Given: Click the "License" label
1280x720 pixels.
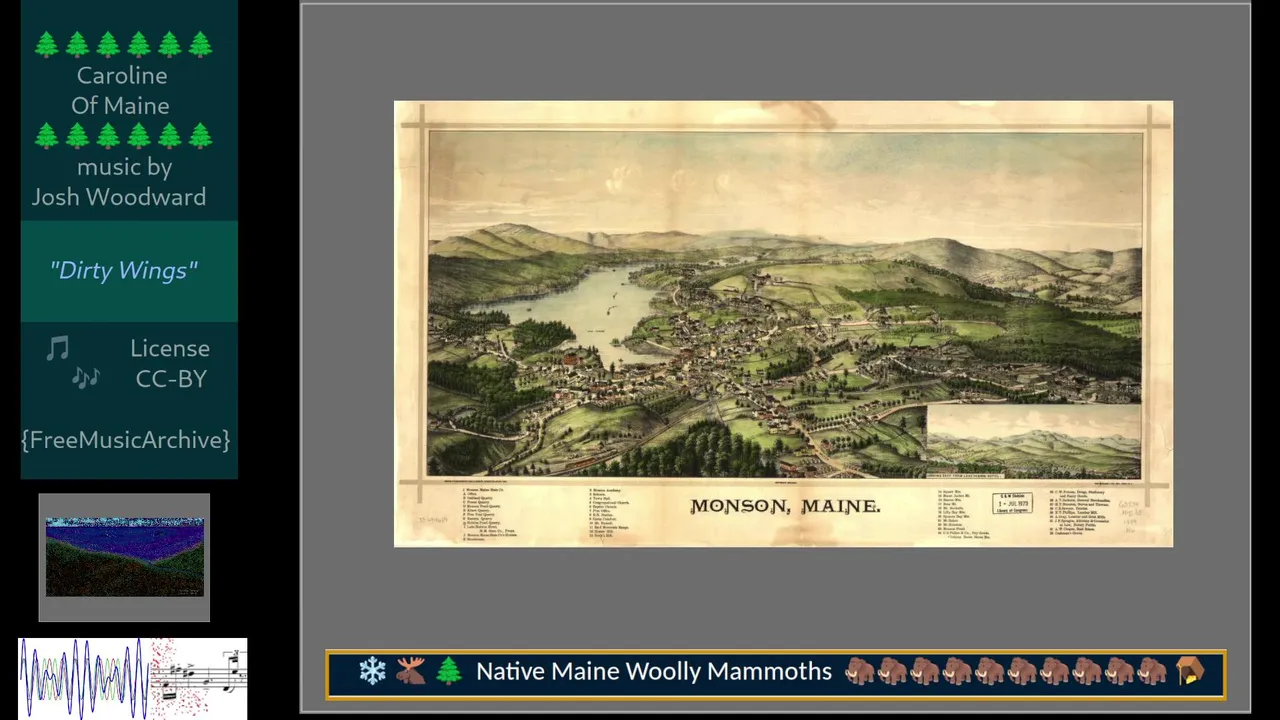Looking at the screenshot, I should click(x=170, y=348).
